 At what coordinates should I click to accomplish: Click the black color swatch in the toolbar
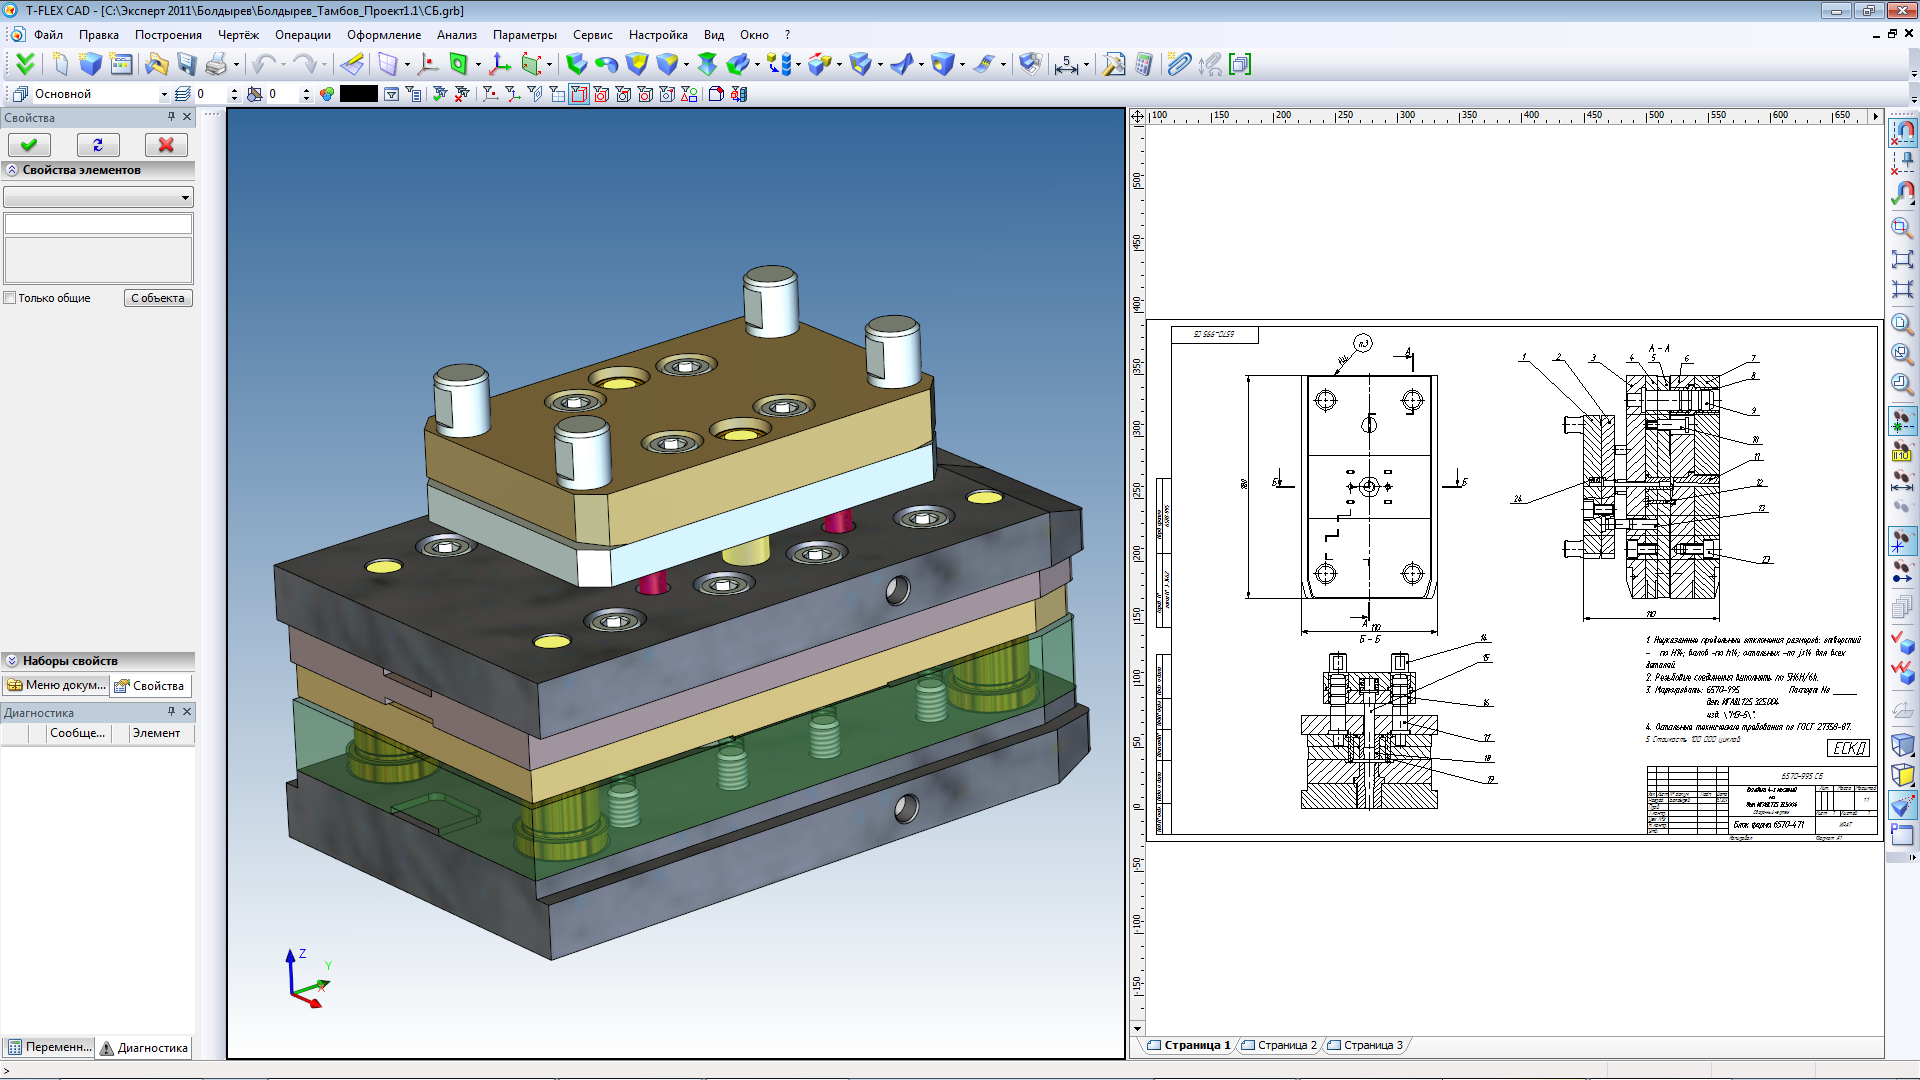(357, 93)
